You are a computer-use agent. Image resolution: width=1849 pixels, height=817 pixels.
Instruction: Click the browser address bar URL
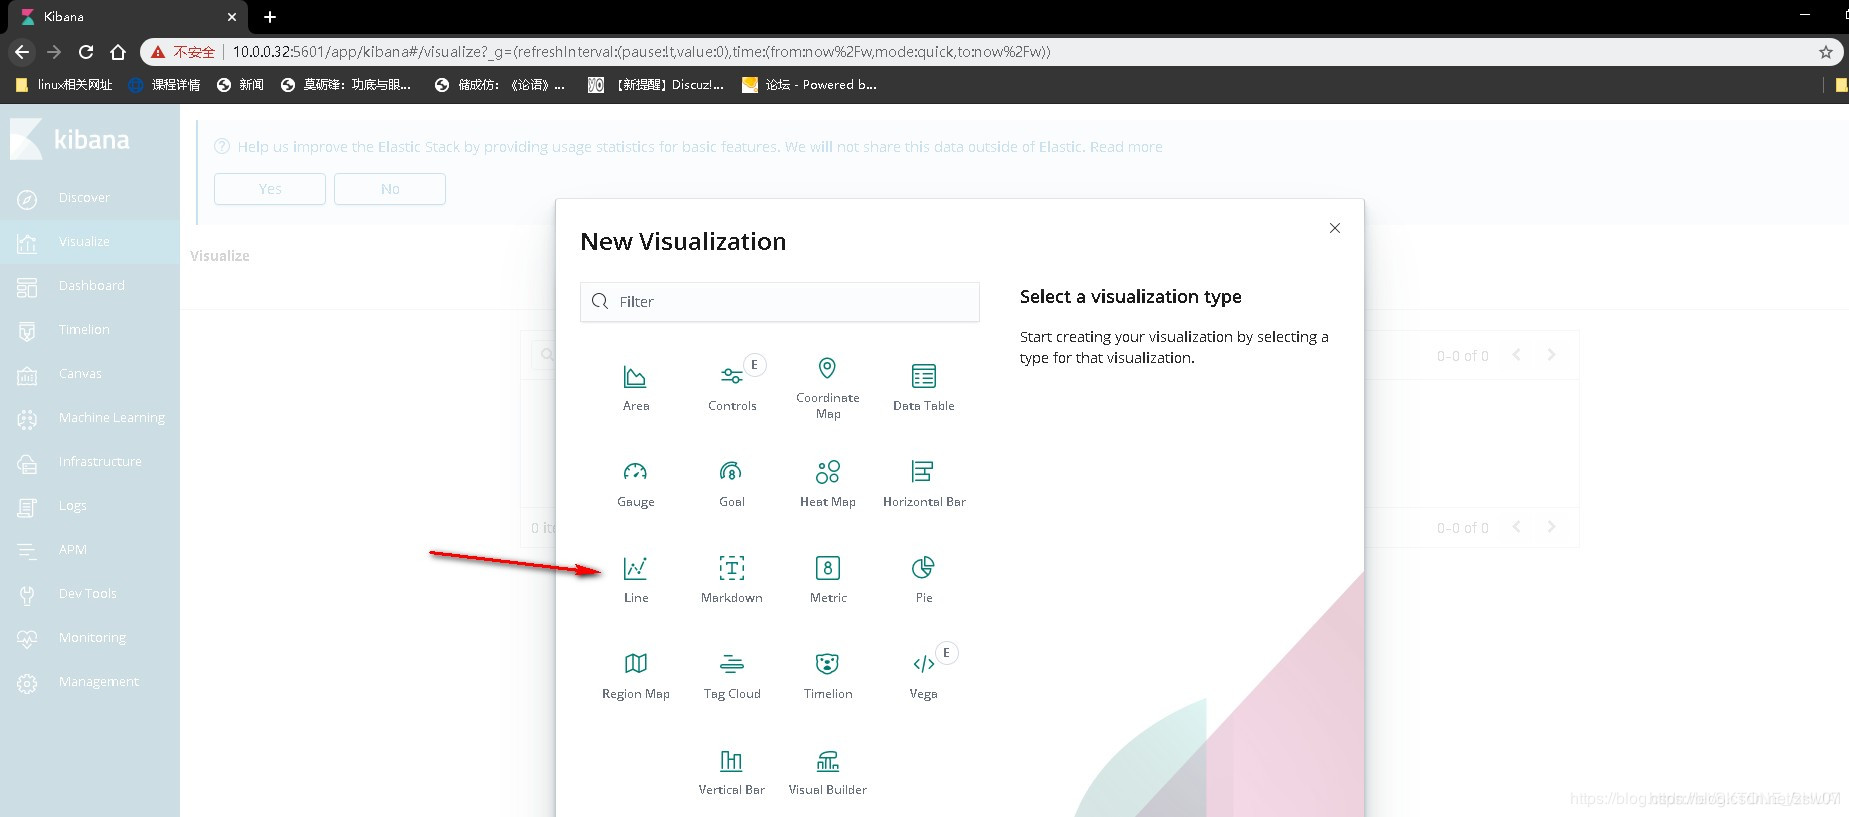pyautogui.click(x=641, y=52)
